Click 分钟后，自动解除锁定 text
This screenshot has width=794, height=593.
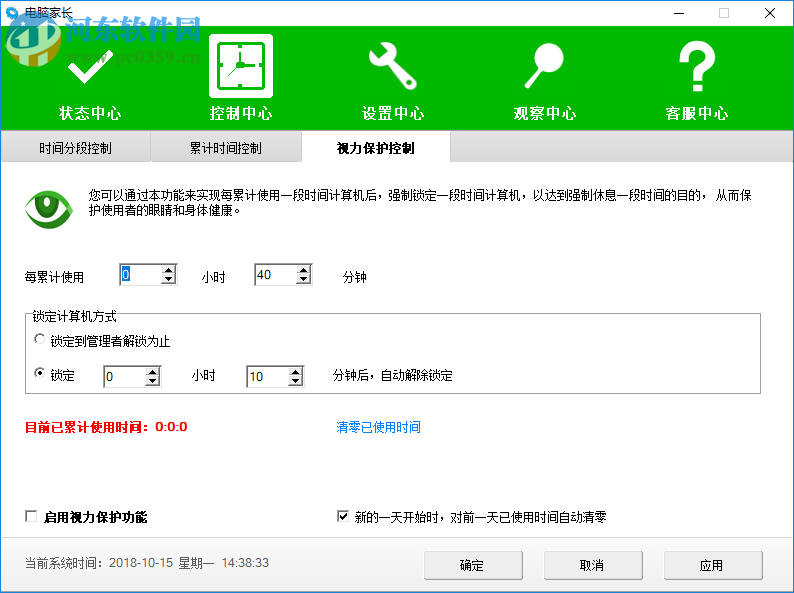[392, 376]
